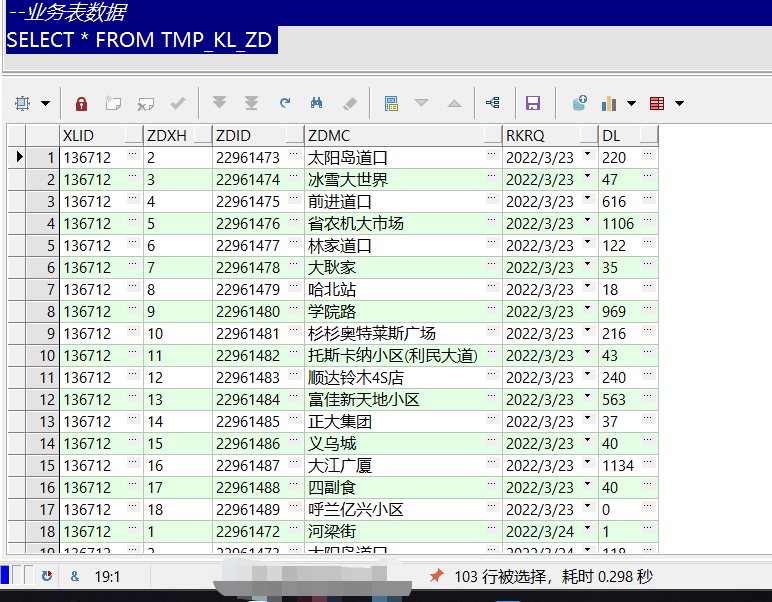Viewport: 772px width, 602px height.
Task: Click the status bar blue block indicator
Action: (5, 574)
